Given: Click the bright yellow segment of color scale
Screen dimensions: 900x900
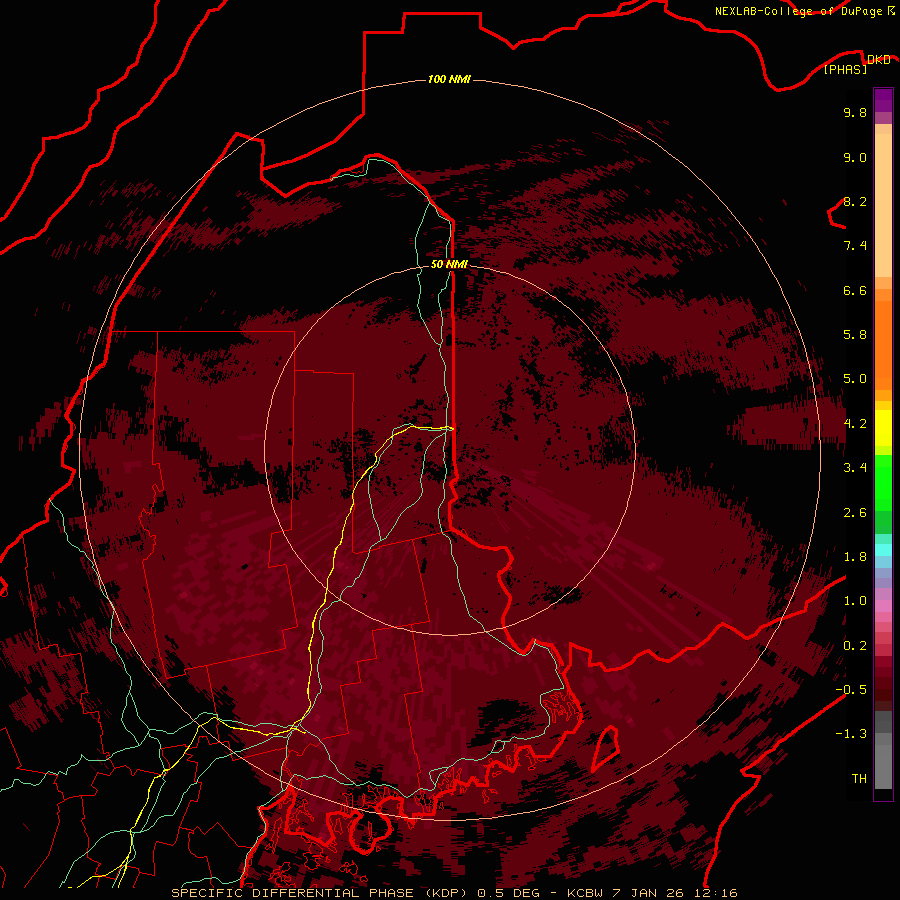Looking at the screenshot, I should [x=883, y=428].
